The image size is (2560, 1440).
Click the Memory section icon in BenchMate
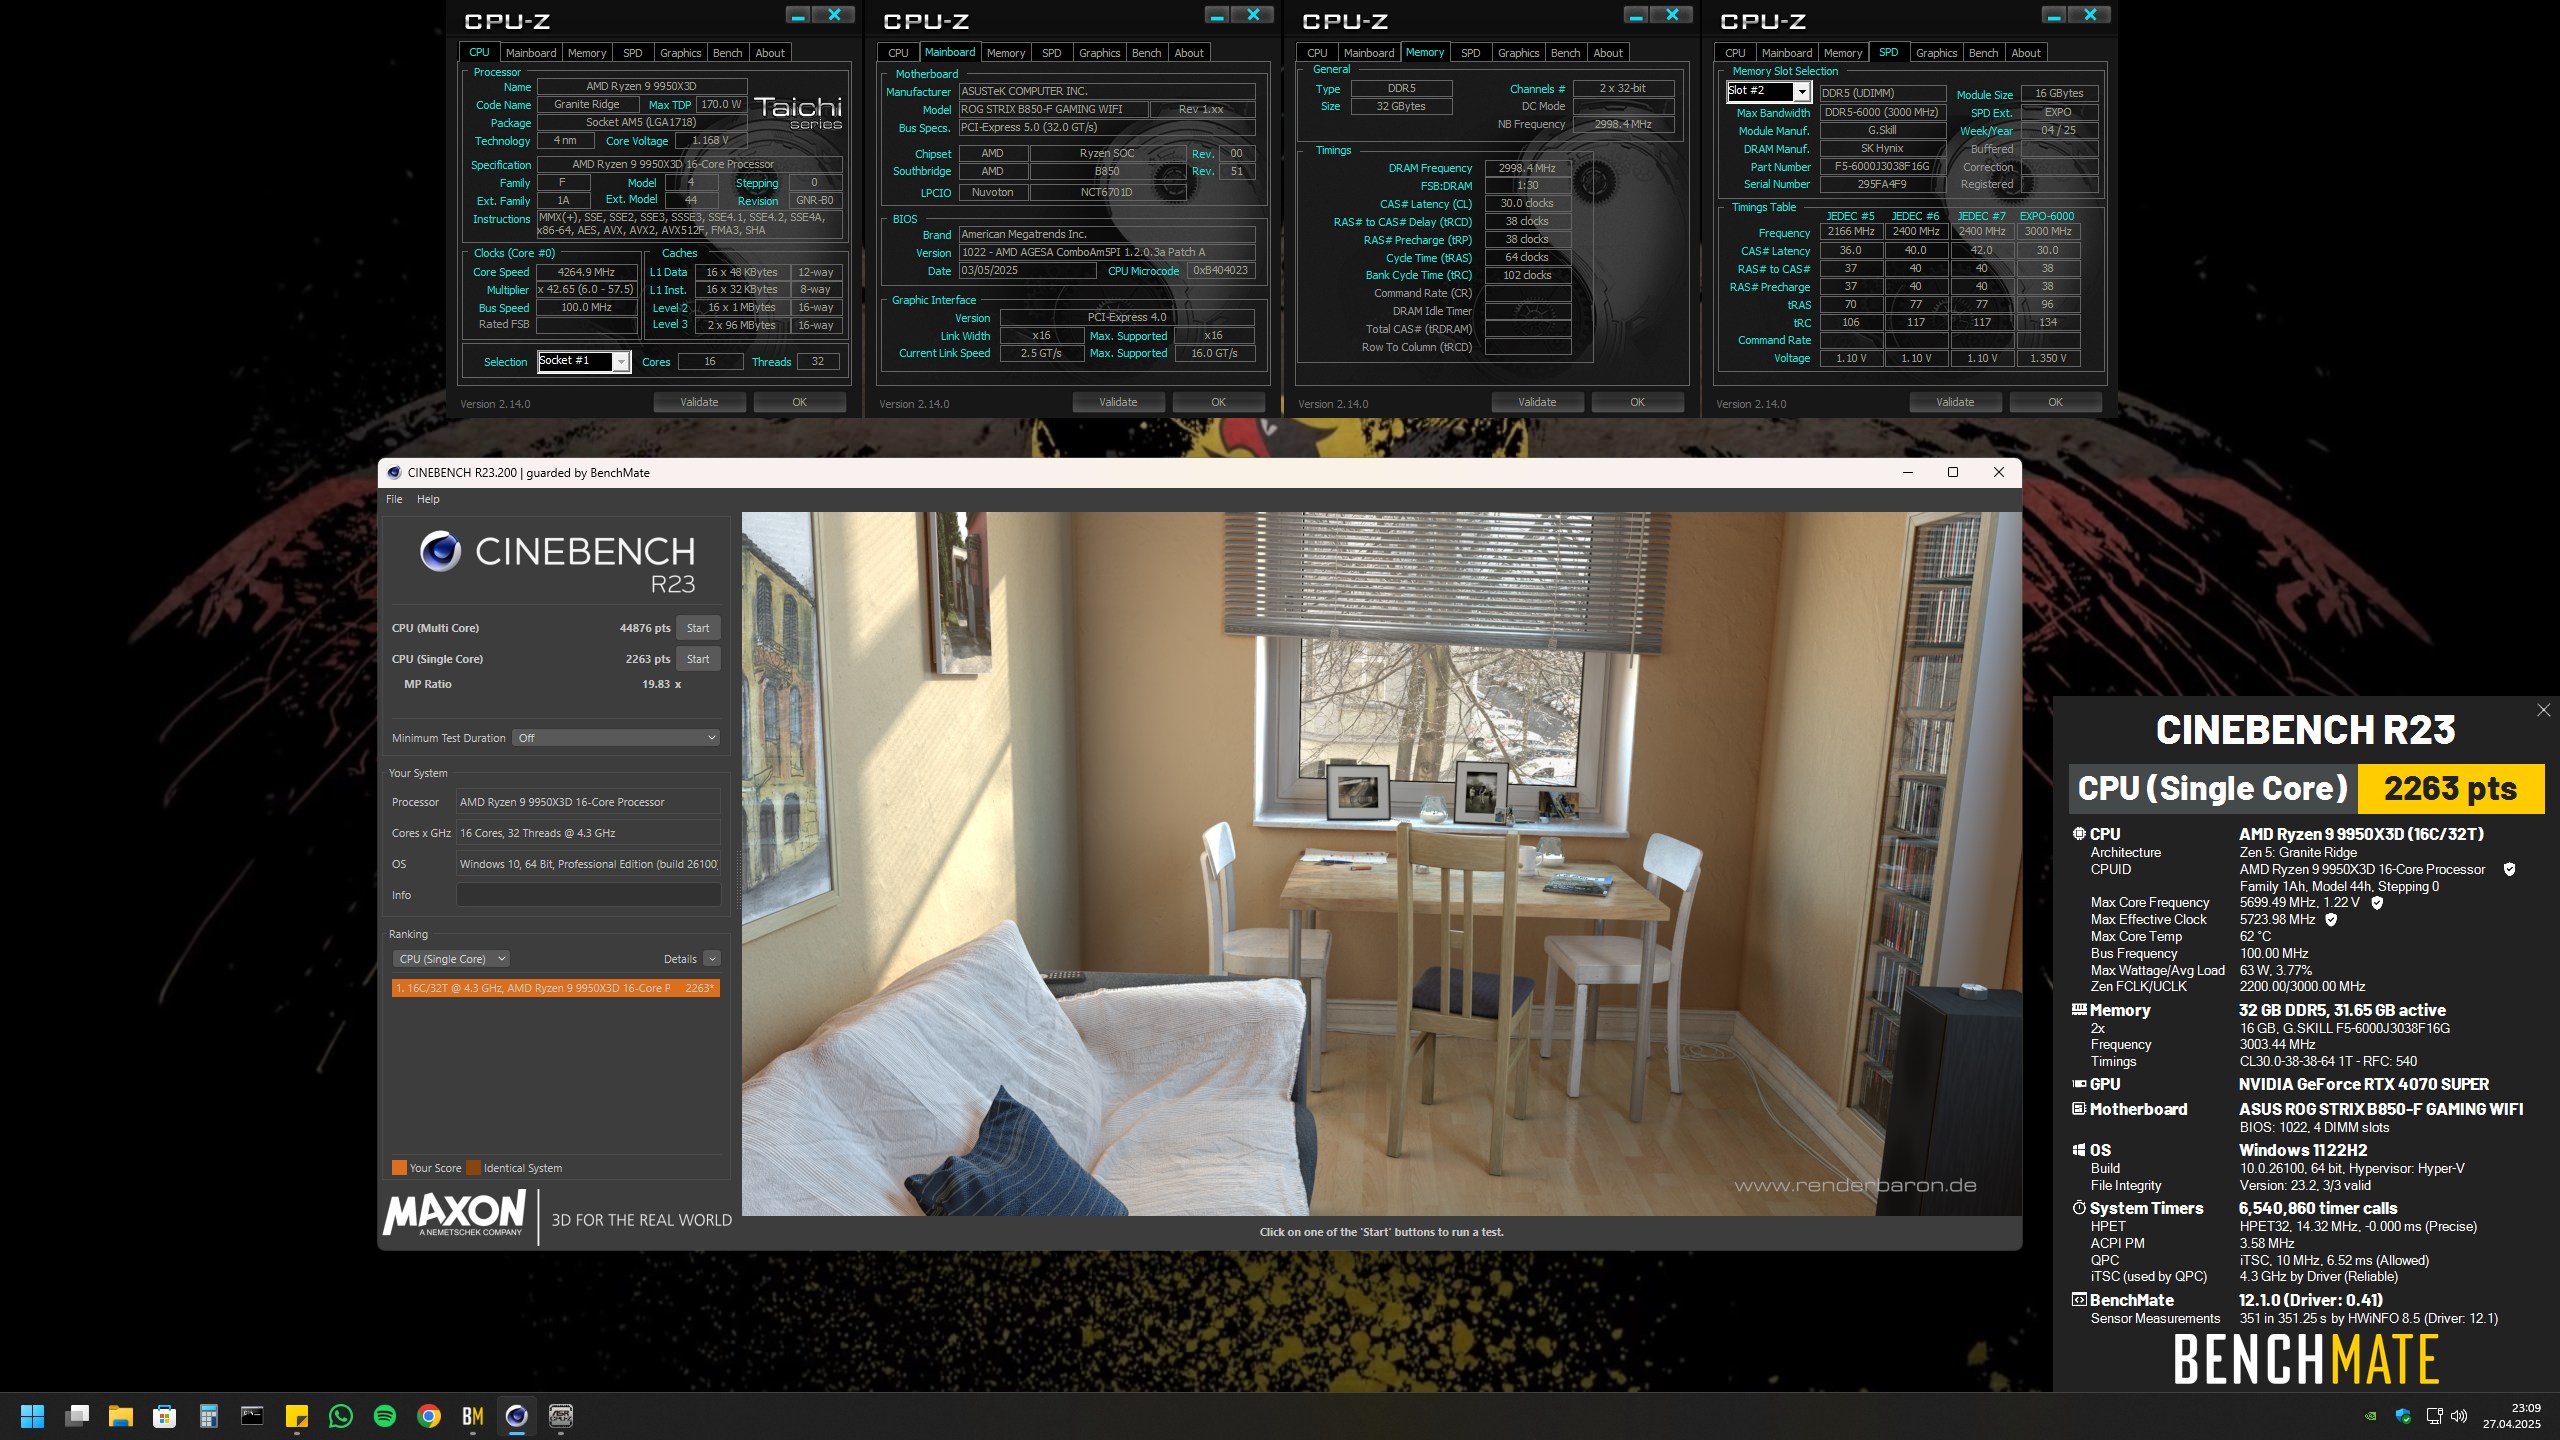[2079, 1010]
